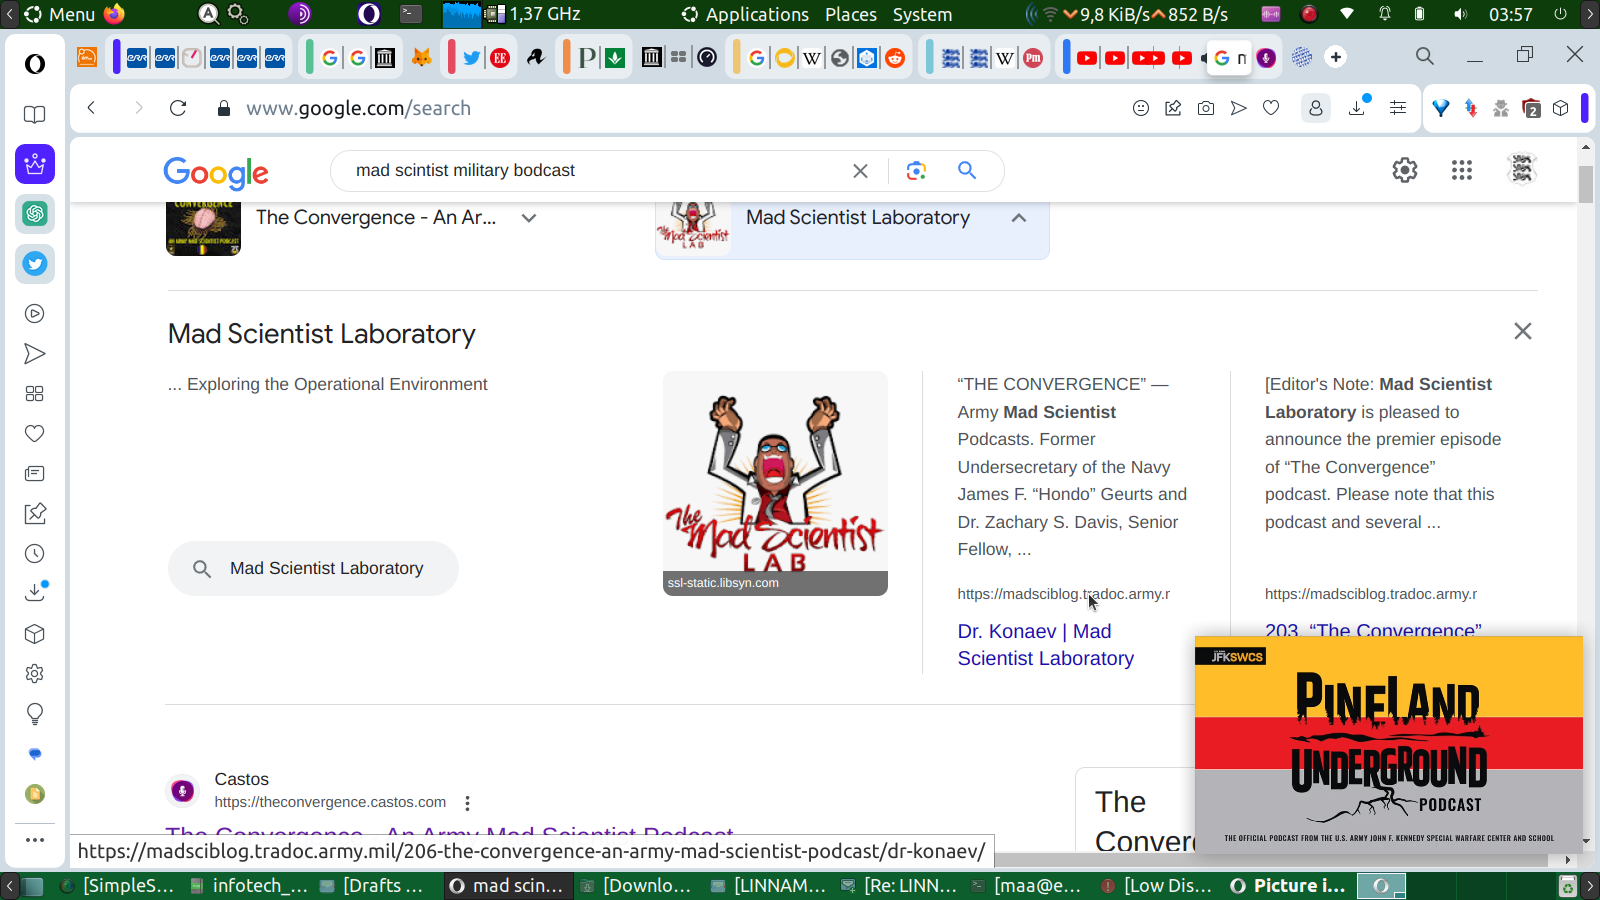Open the Applications menu

pyautogui.click(x=746, y=14)
